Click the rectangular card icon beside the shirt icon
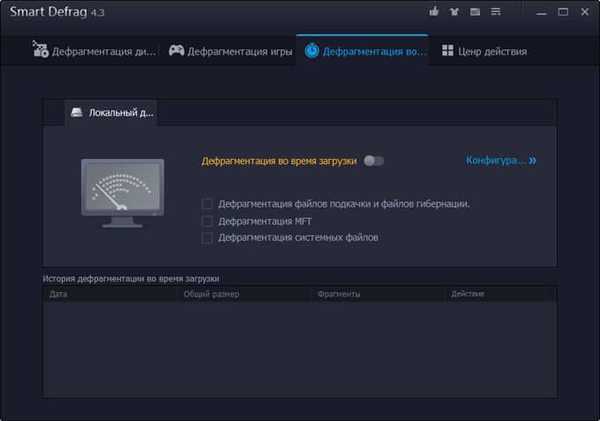 pyautogui.click(x=477, y=13)
